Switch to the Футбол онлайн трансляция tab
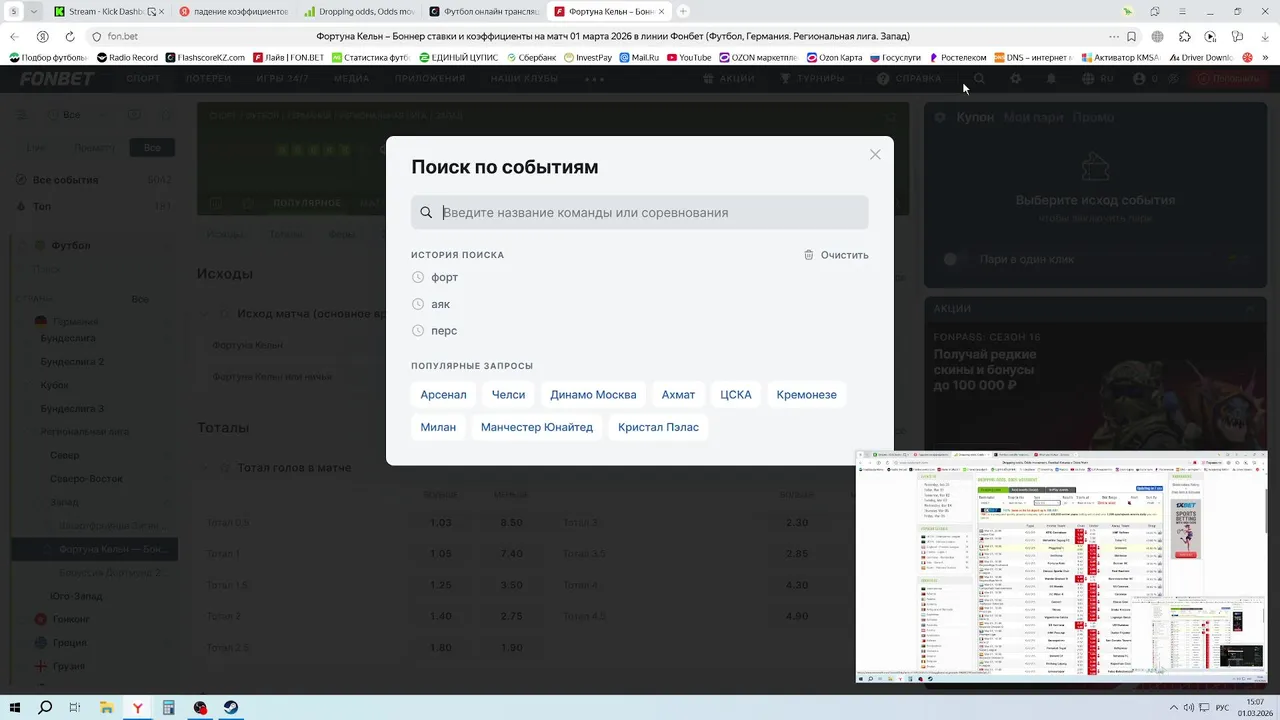The width and height of the screenshot is (1280, 720). click(x=484, y=11)
